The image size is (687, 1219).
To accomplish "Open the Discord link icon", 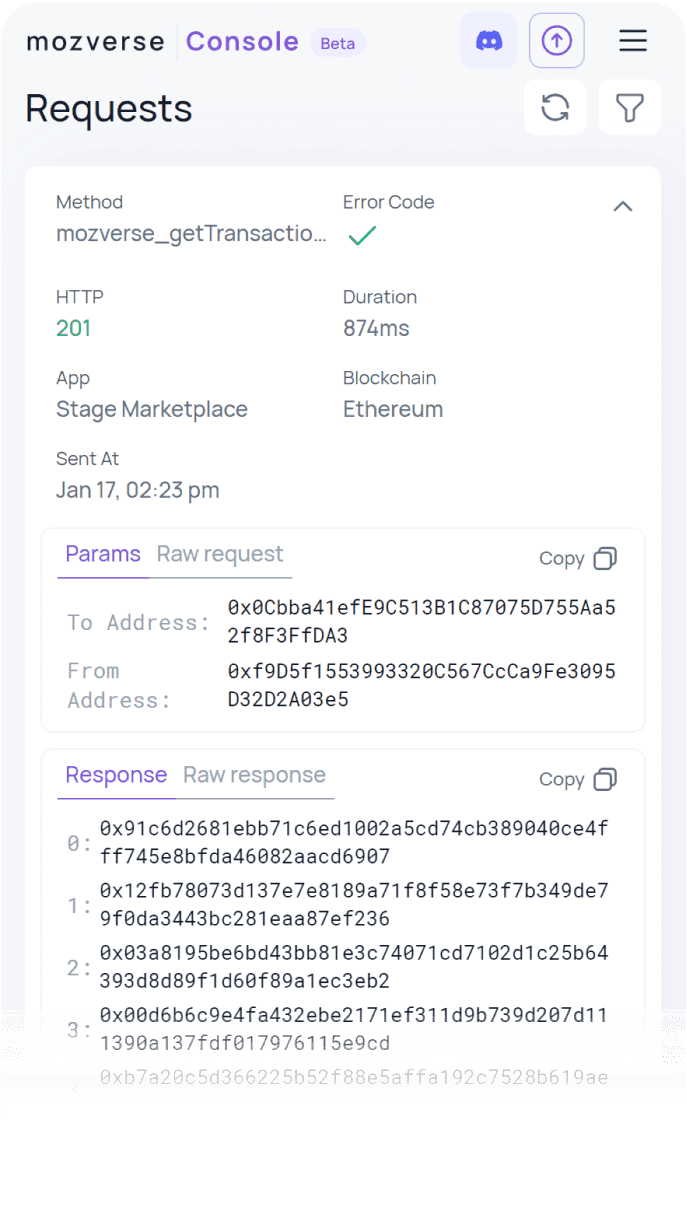I will [488, 41].
